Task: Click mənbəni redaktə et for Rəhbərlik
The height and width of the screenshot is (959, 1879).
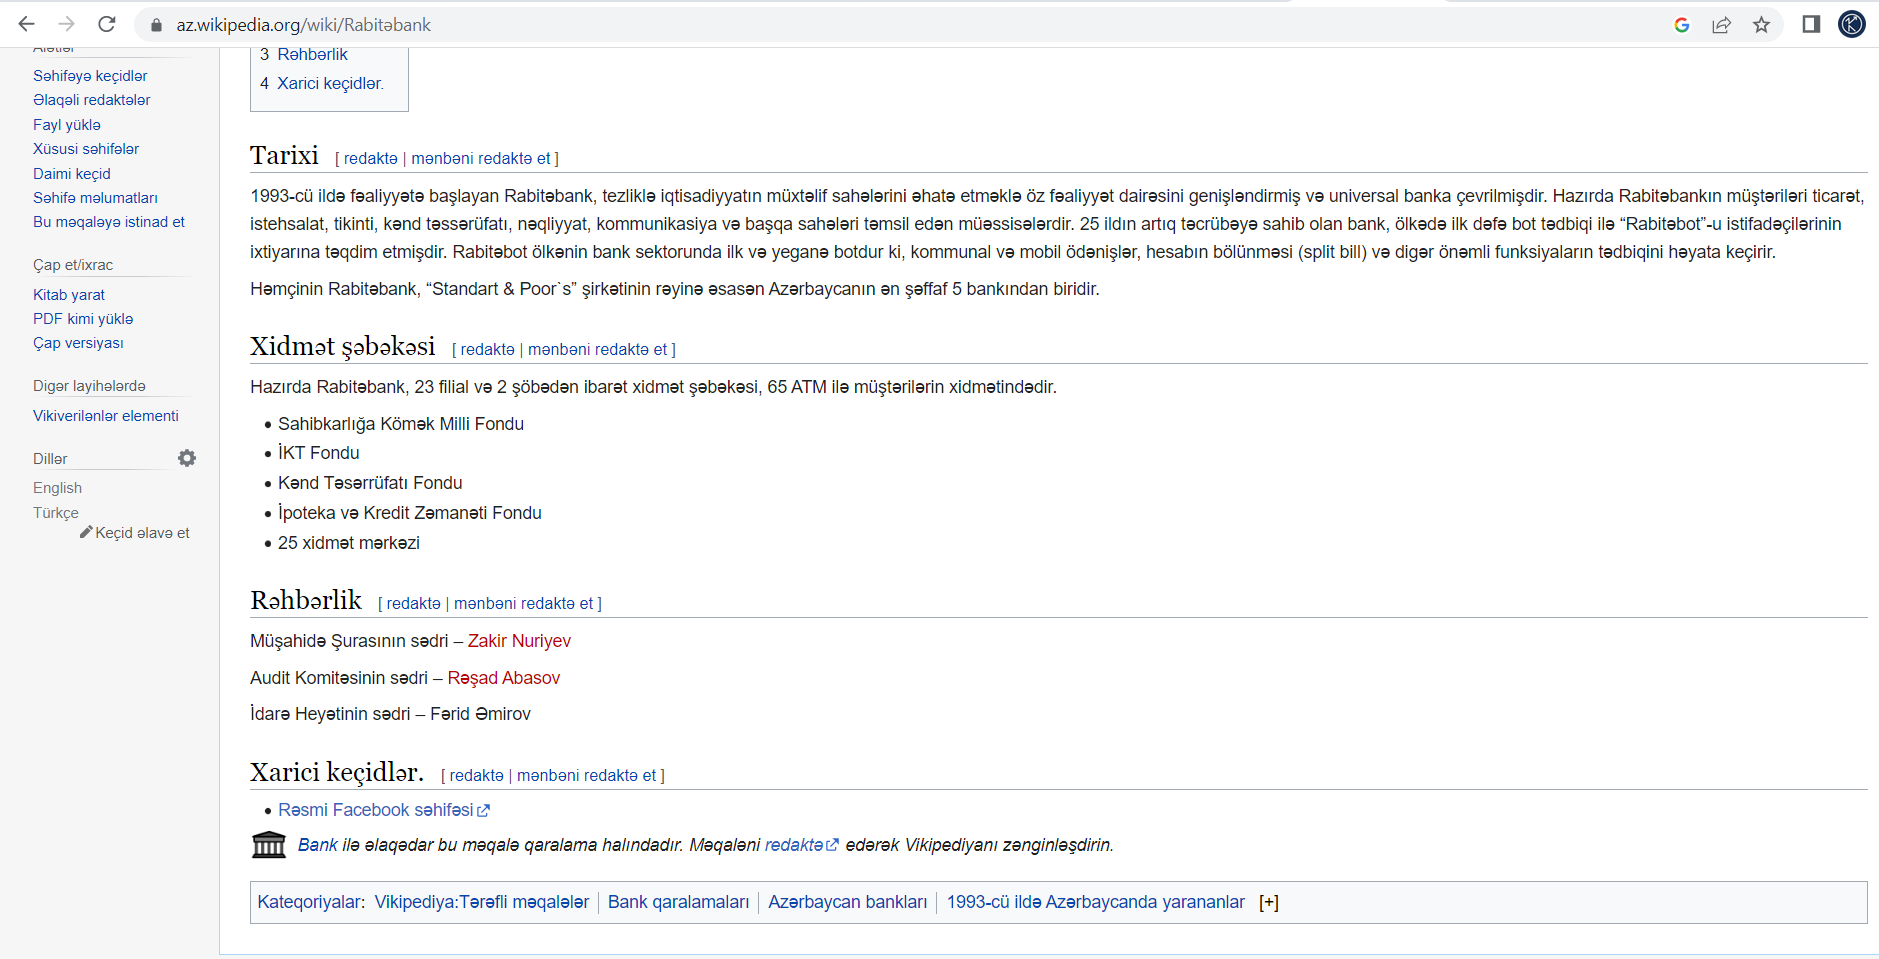Action: 524,603
